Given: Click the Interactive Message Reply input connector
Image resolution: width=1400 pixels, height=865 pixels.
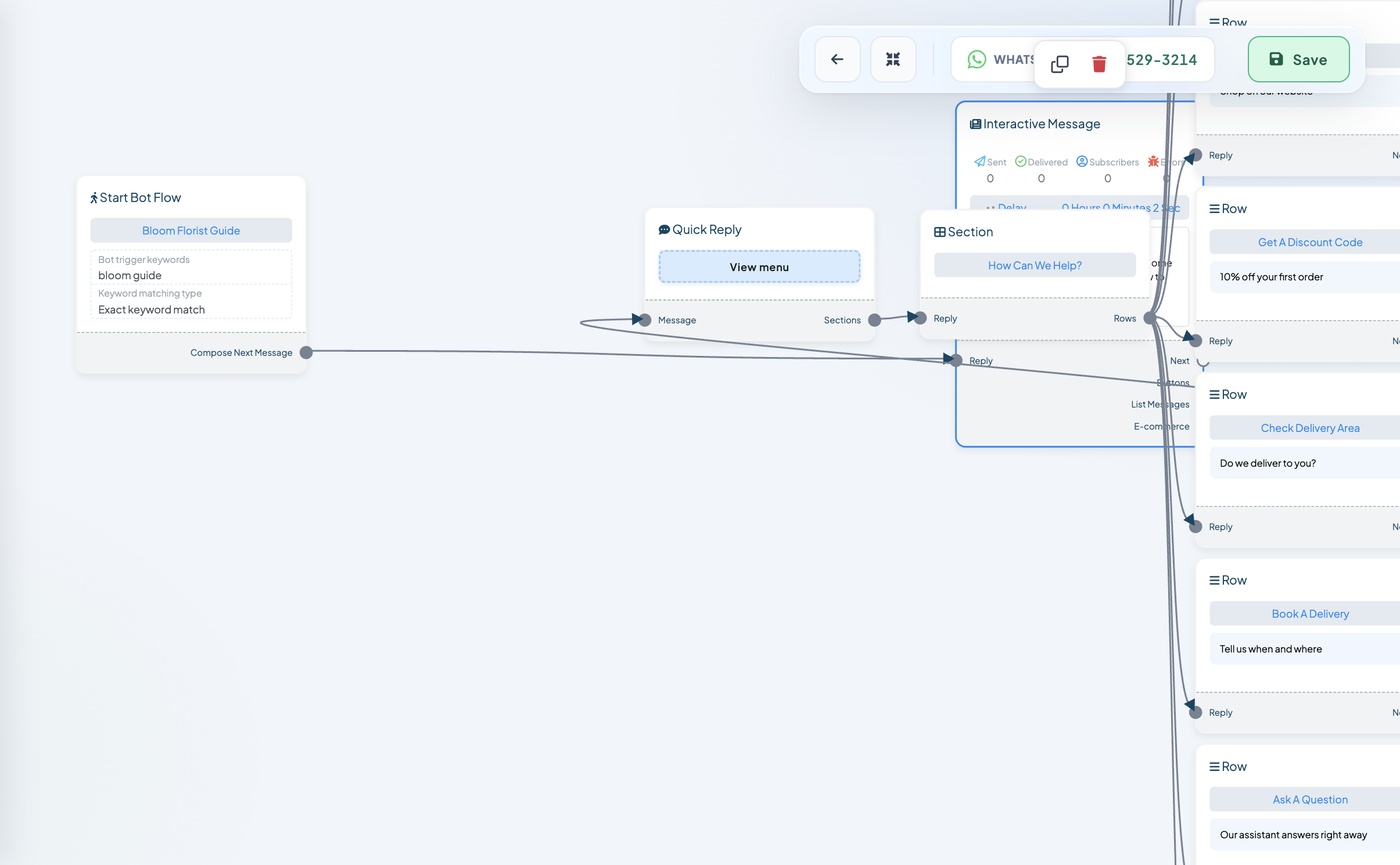Looking at the screenshot, I should pyautogui.click(x=956, y=360).
